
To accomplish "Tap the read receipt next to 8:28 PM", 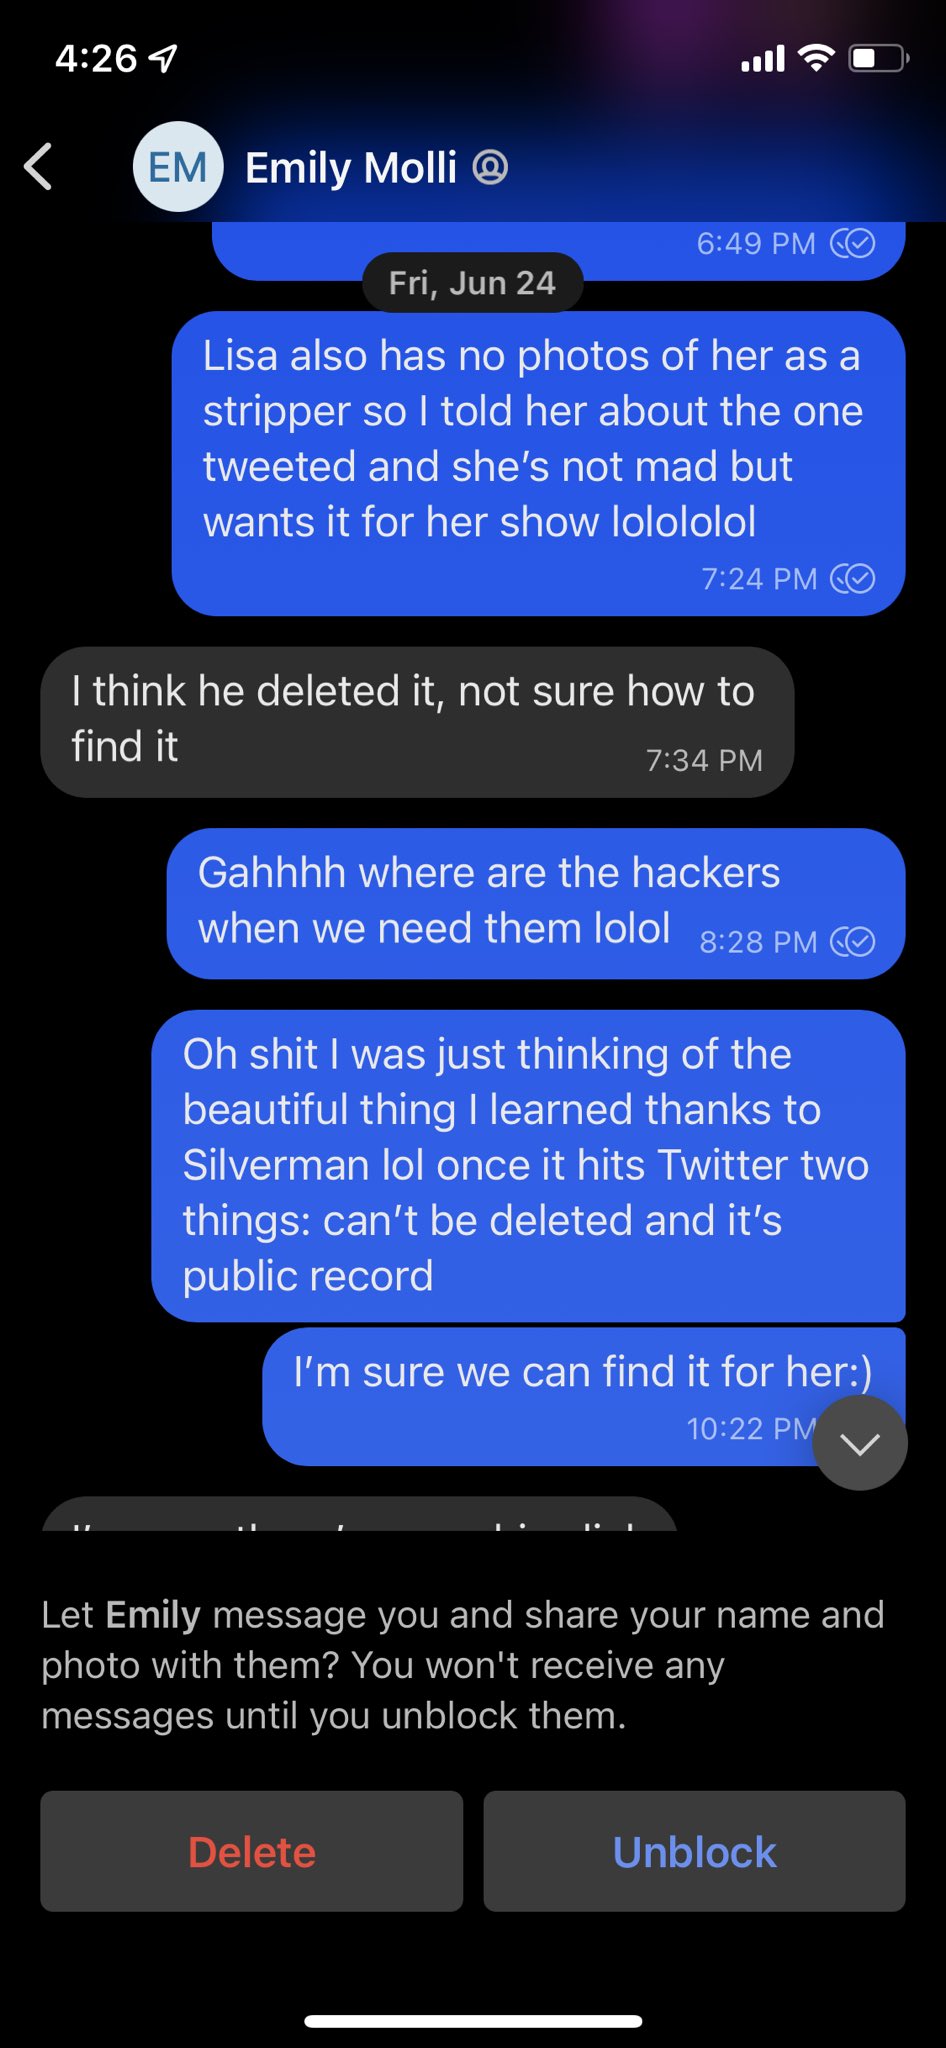I will 853,942.
